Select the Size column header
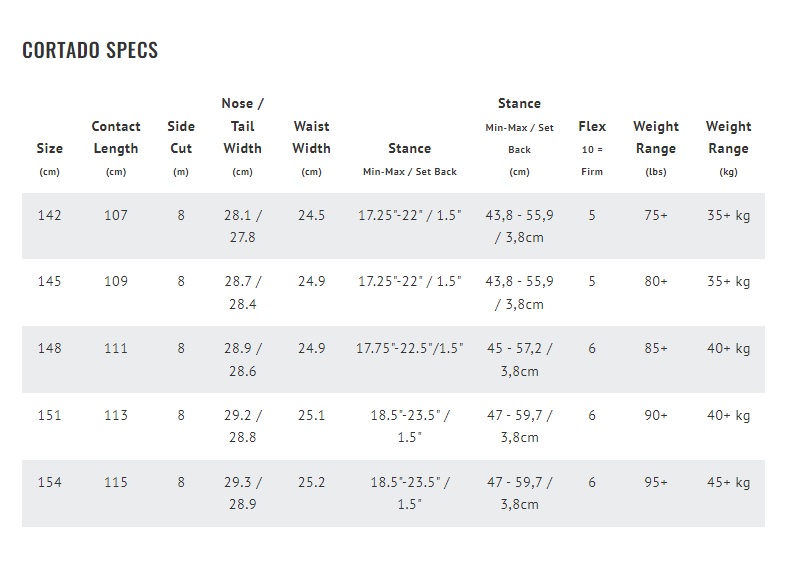Screen dimensions: 789x569 coord(49,159)
